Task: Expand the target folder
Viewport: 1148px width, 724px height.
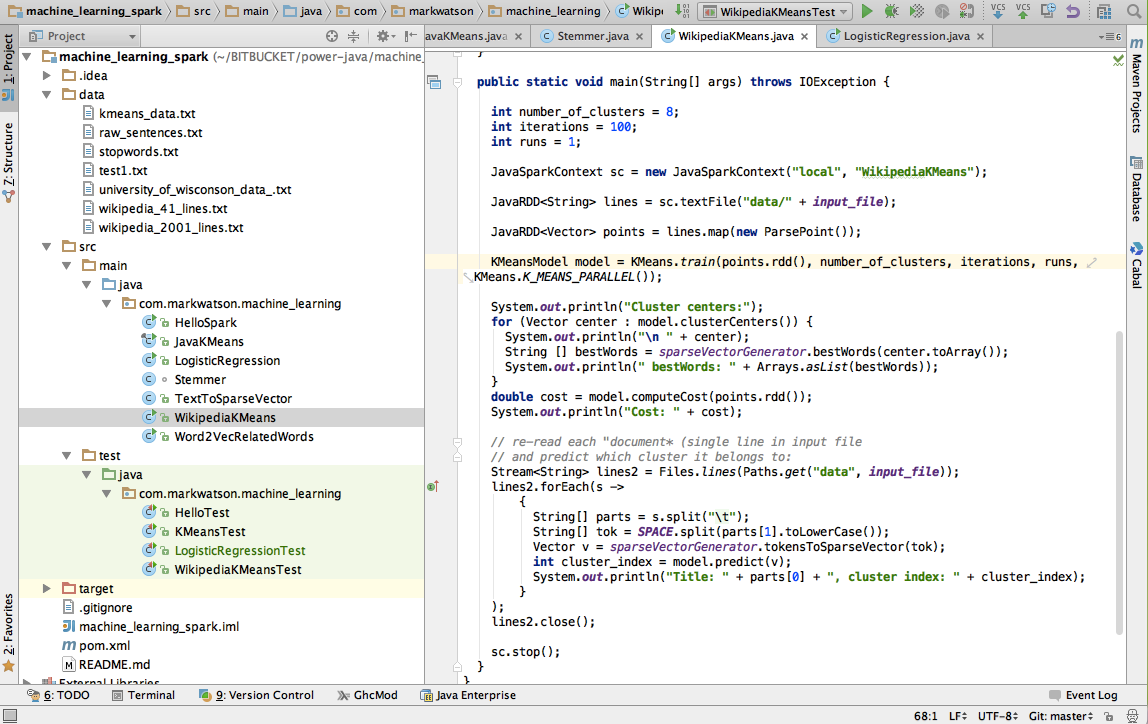Action: pyautogui.click(x=47, y=589)
